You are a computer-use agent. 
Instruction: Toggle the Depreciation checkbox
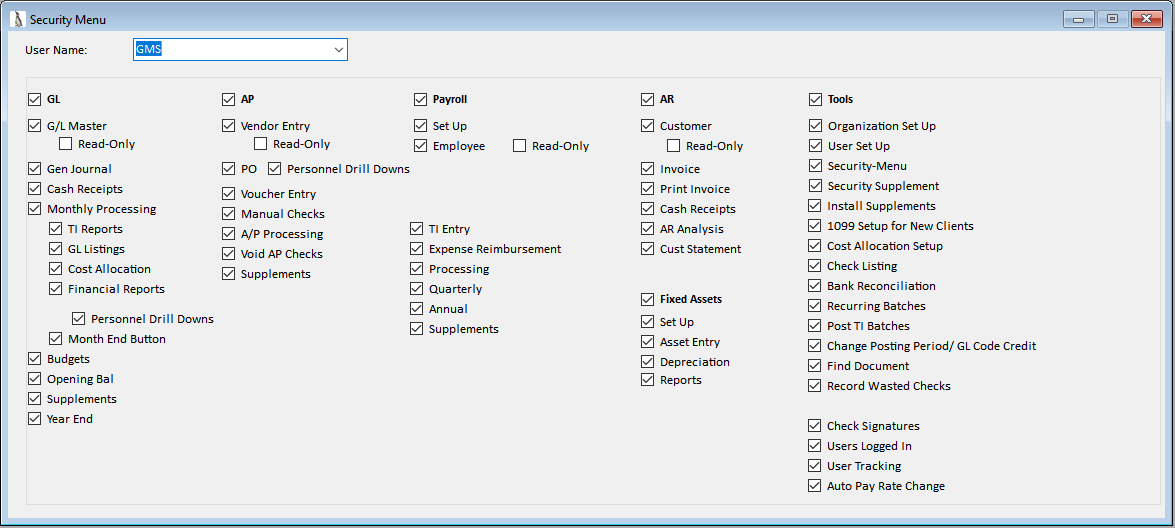click(x=647, y=362)
